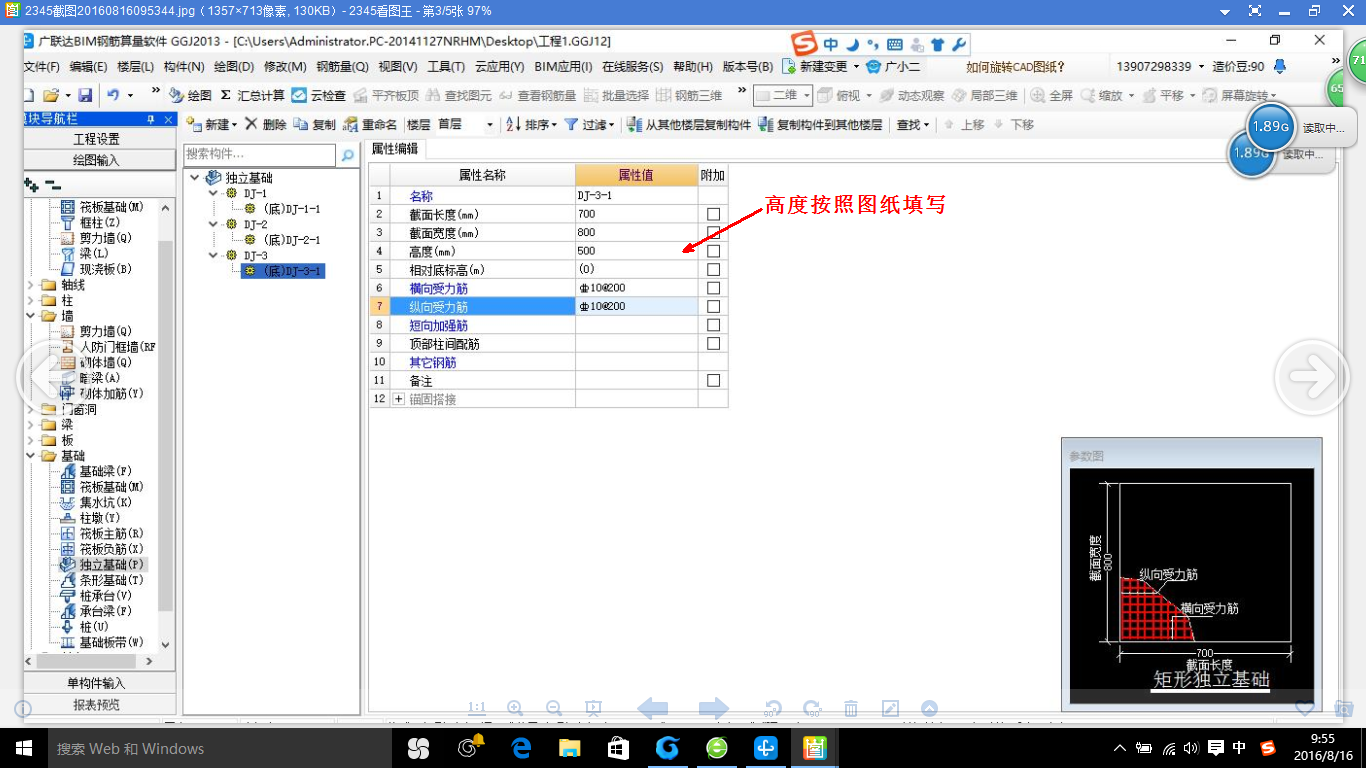This screenshot has width=1366, height=768.
Task: Tick 附加 checkbox for 备注
Action: (x=713, y=380)
